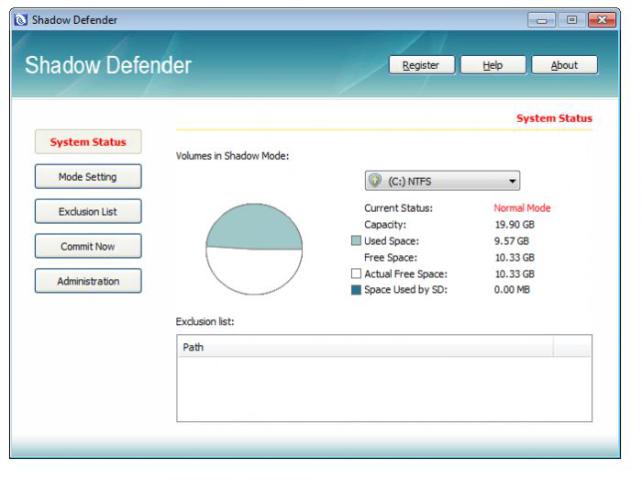Image resolution: width=642 pixels, height=480 pixels.
Task: Click the lightbulb icon beside (C:) NTFS
Action: 376,182
